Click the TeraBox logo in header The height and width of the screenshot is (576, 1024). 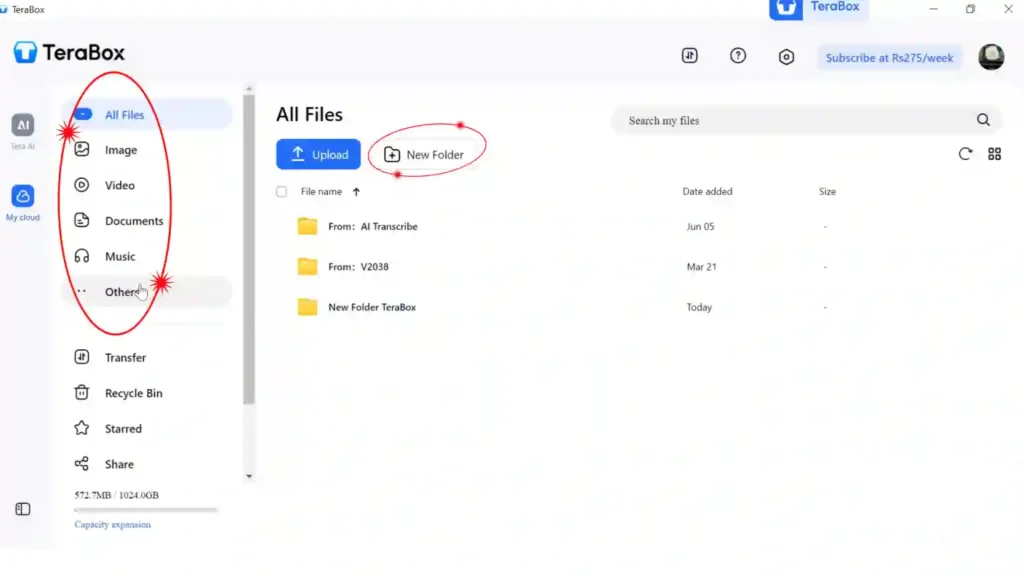click(x=69, y=52)
